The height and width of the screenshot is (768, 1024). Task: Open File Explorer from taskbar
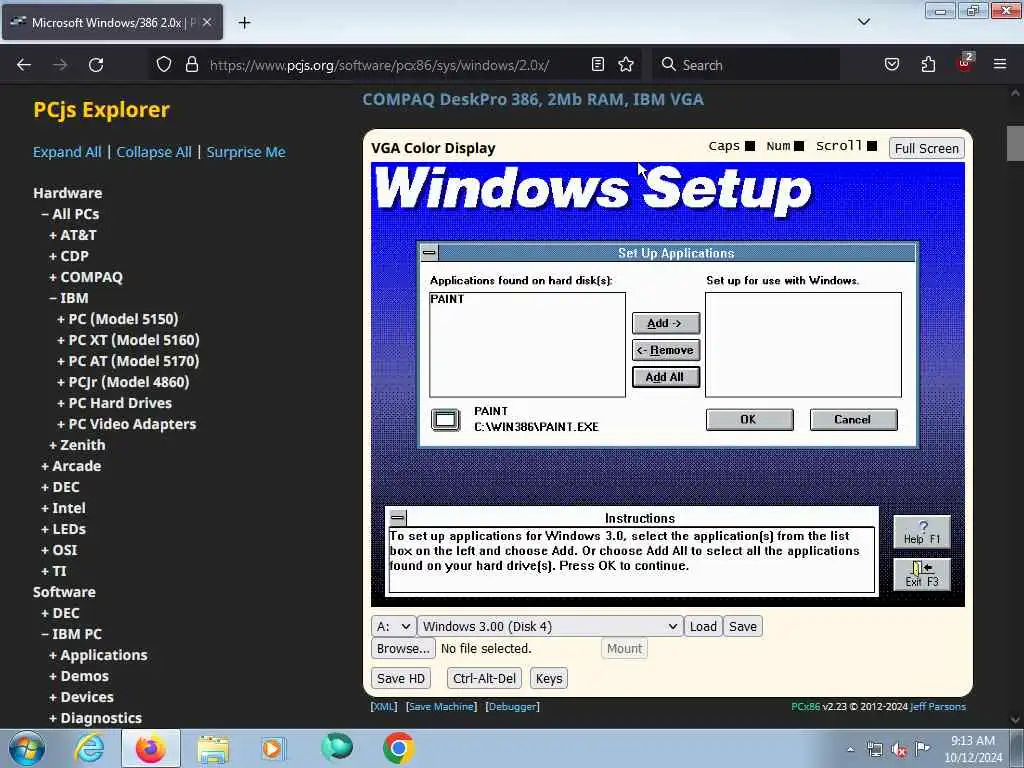tap(213, 748)
